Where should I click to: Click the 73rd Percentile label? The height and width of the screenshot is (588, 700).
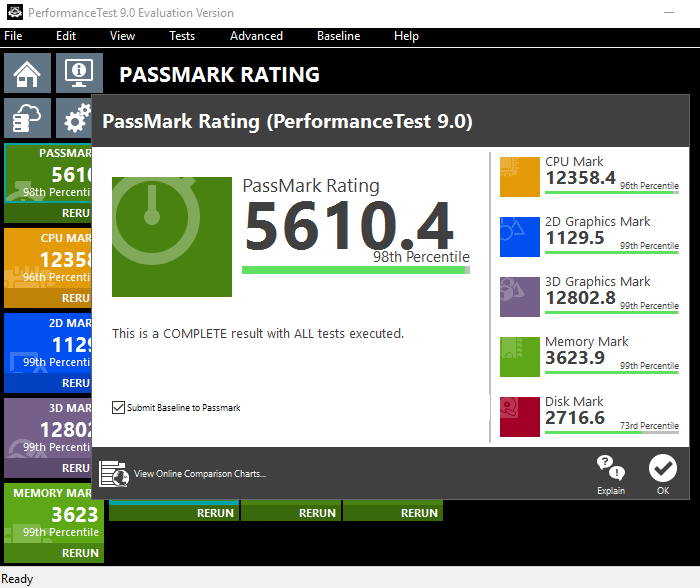click(649, 425)
